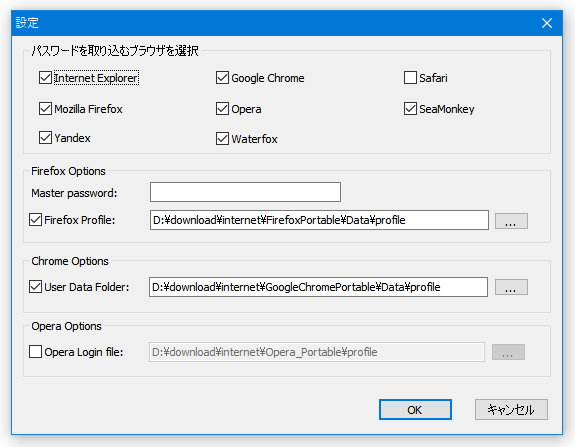
Task: Disable the User Data Folder checkbox
Action: [x=35, y=287]
